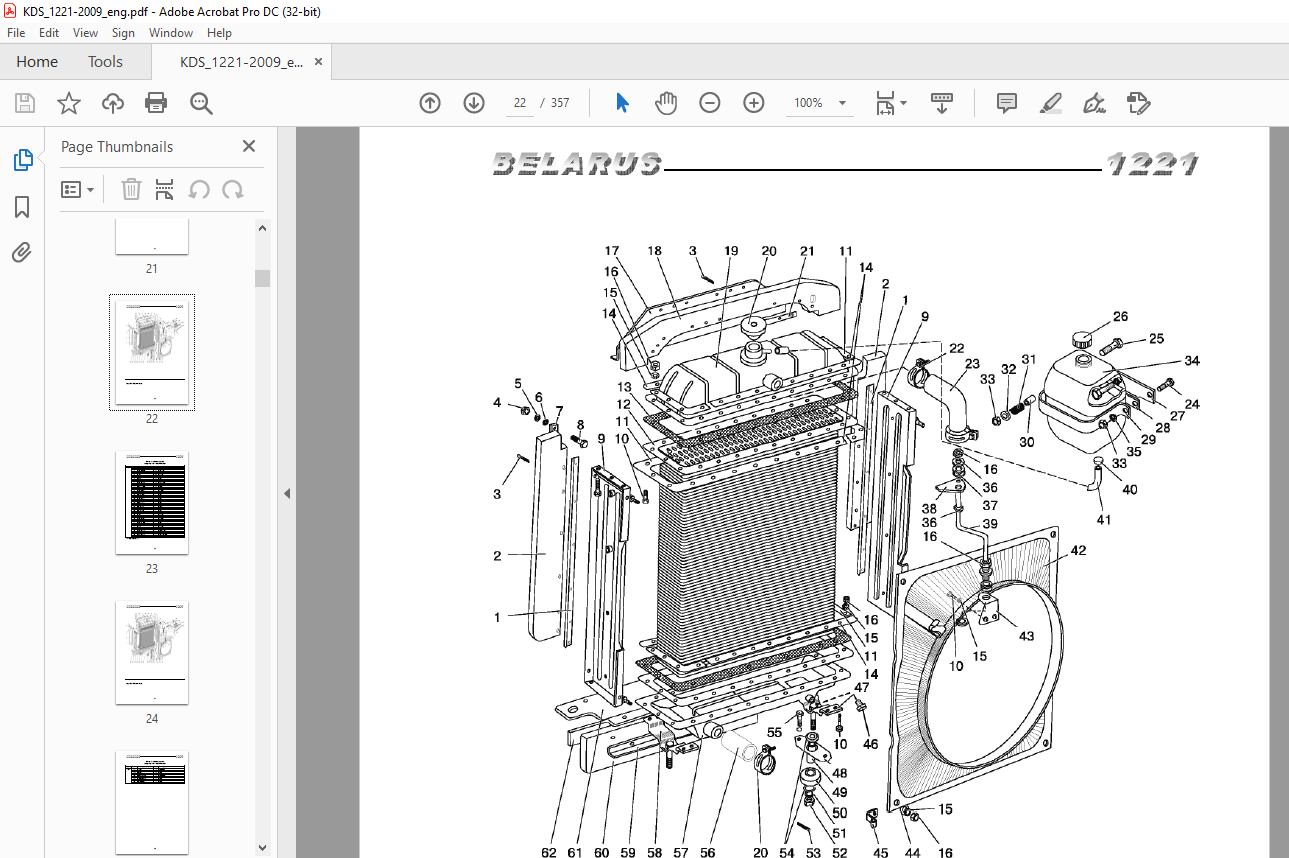The height and width of the screenshot is (858, 1289).
Task: Rotate pages counterclockwise
Action: pyautogui.click(x=199, y=189)
